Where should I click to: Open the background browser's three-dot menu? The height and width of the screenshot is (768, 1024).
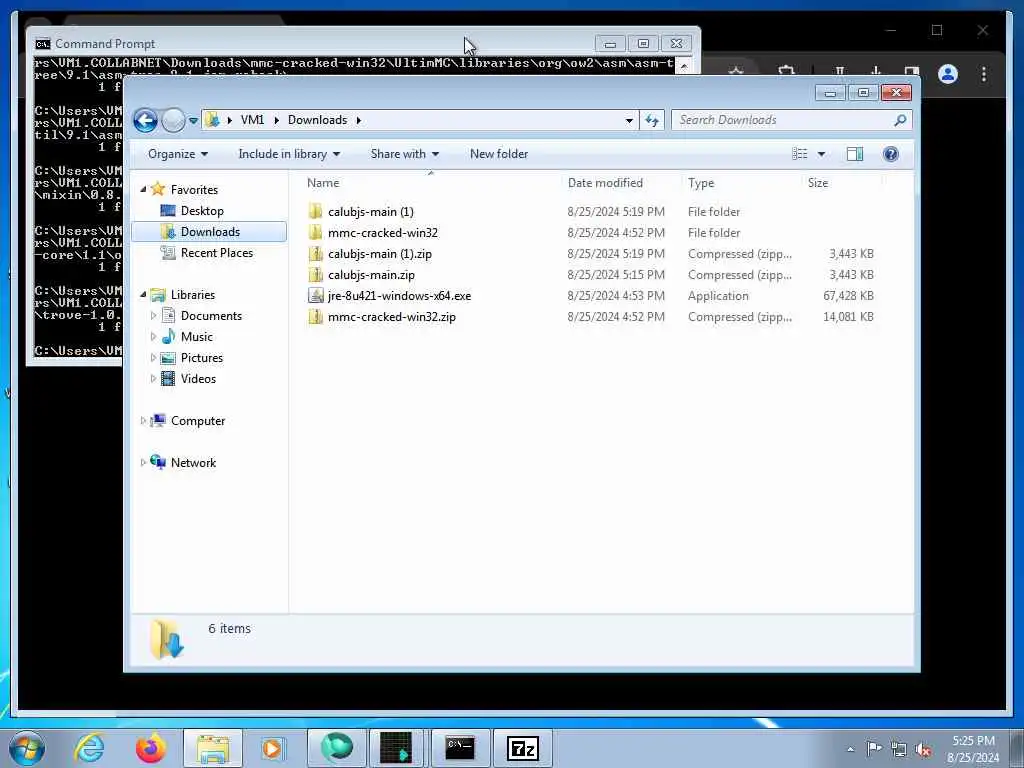pyautogui.click(x=984, y=74)
